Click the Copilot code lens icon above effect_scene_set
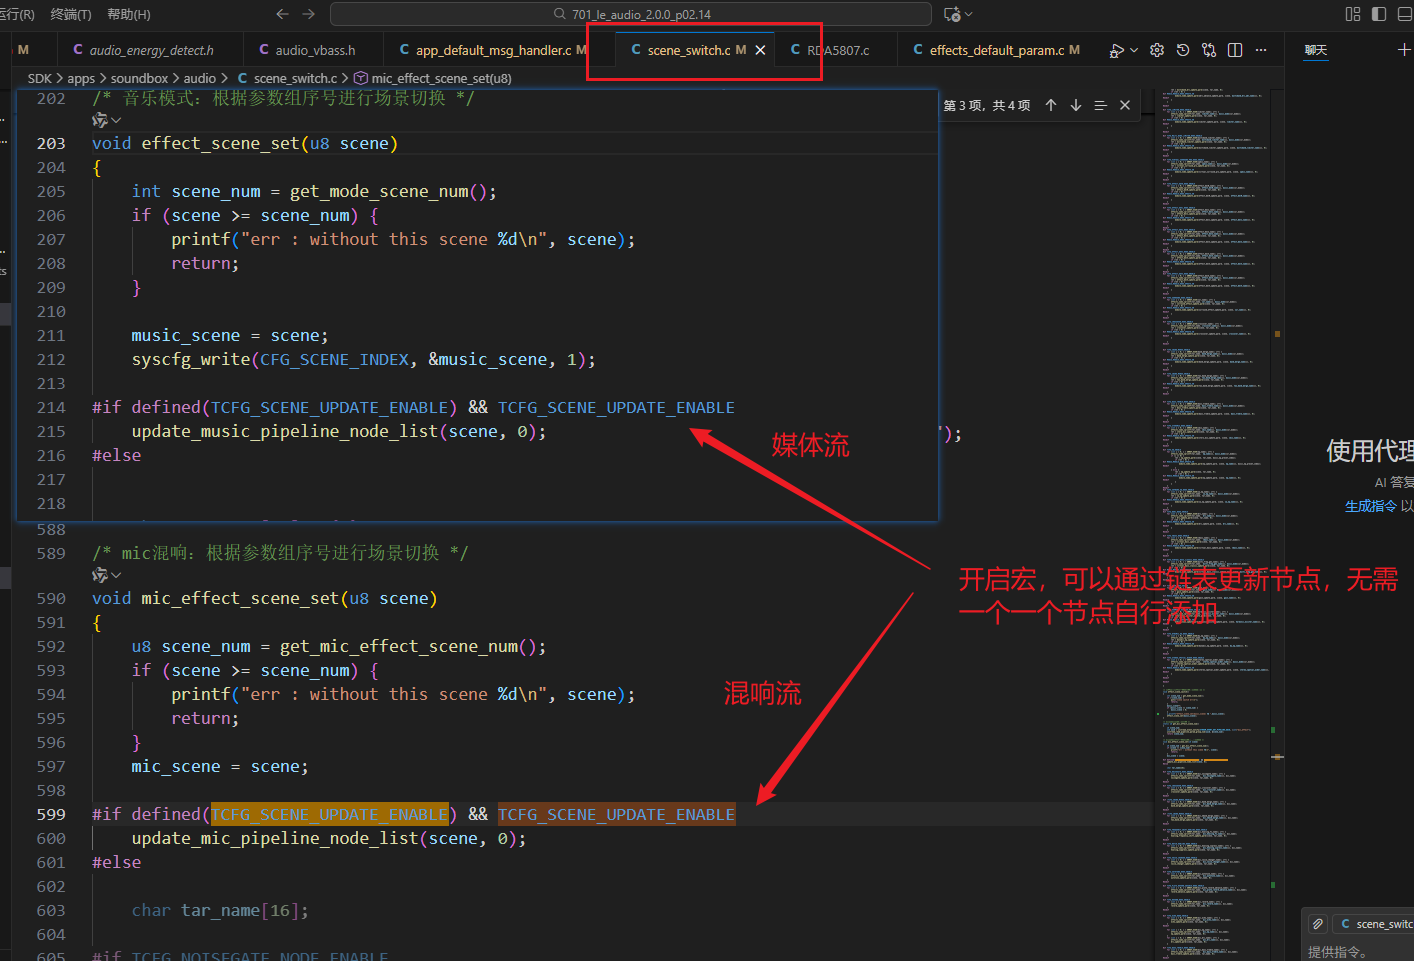This screenshot has width=1414, height=961. coord(100,120)
